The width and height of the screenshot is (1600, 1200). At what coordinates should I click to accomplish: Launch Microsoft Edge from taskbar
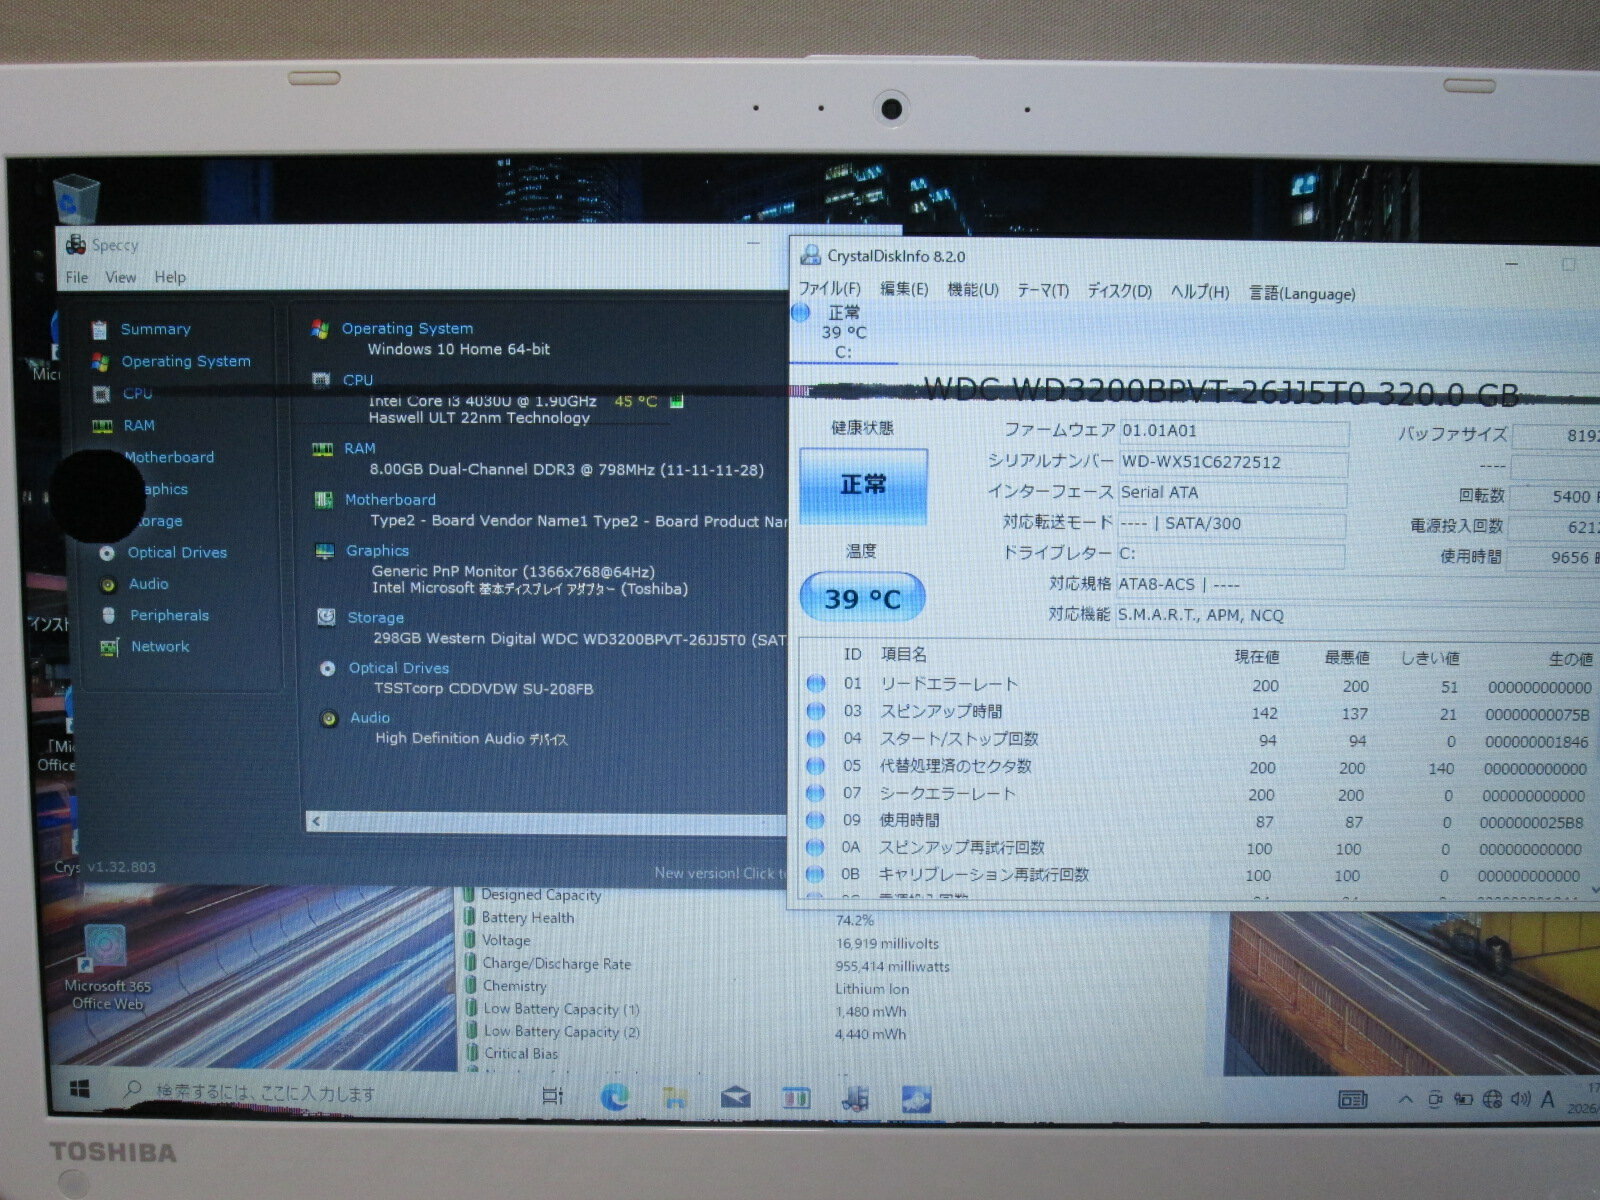(x=614, y=1097)
